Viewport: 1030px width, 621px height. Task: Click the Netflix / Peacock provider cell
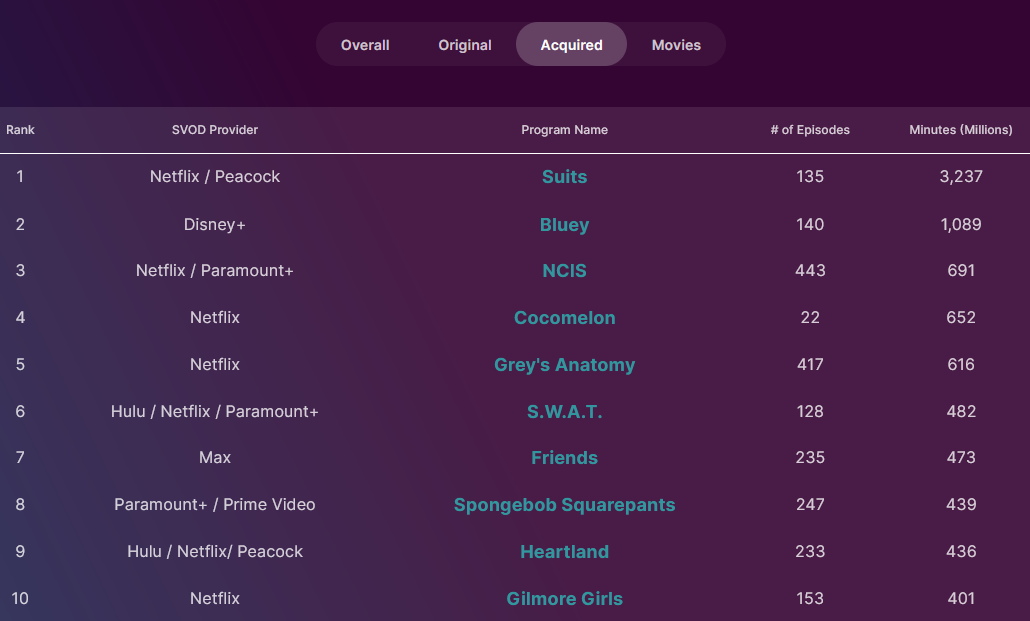pyautogui.click(x=215, y=177)
